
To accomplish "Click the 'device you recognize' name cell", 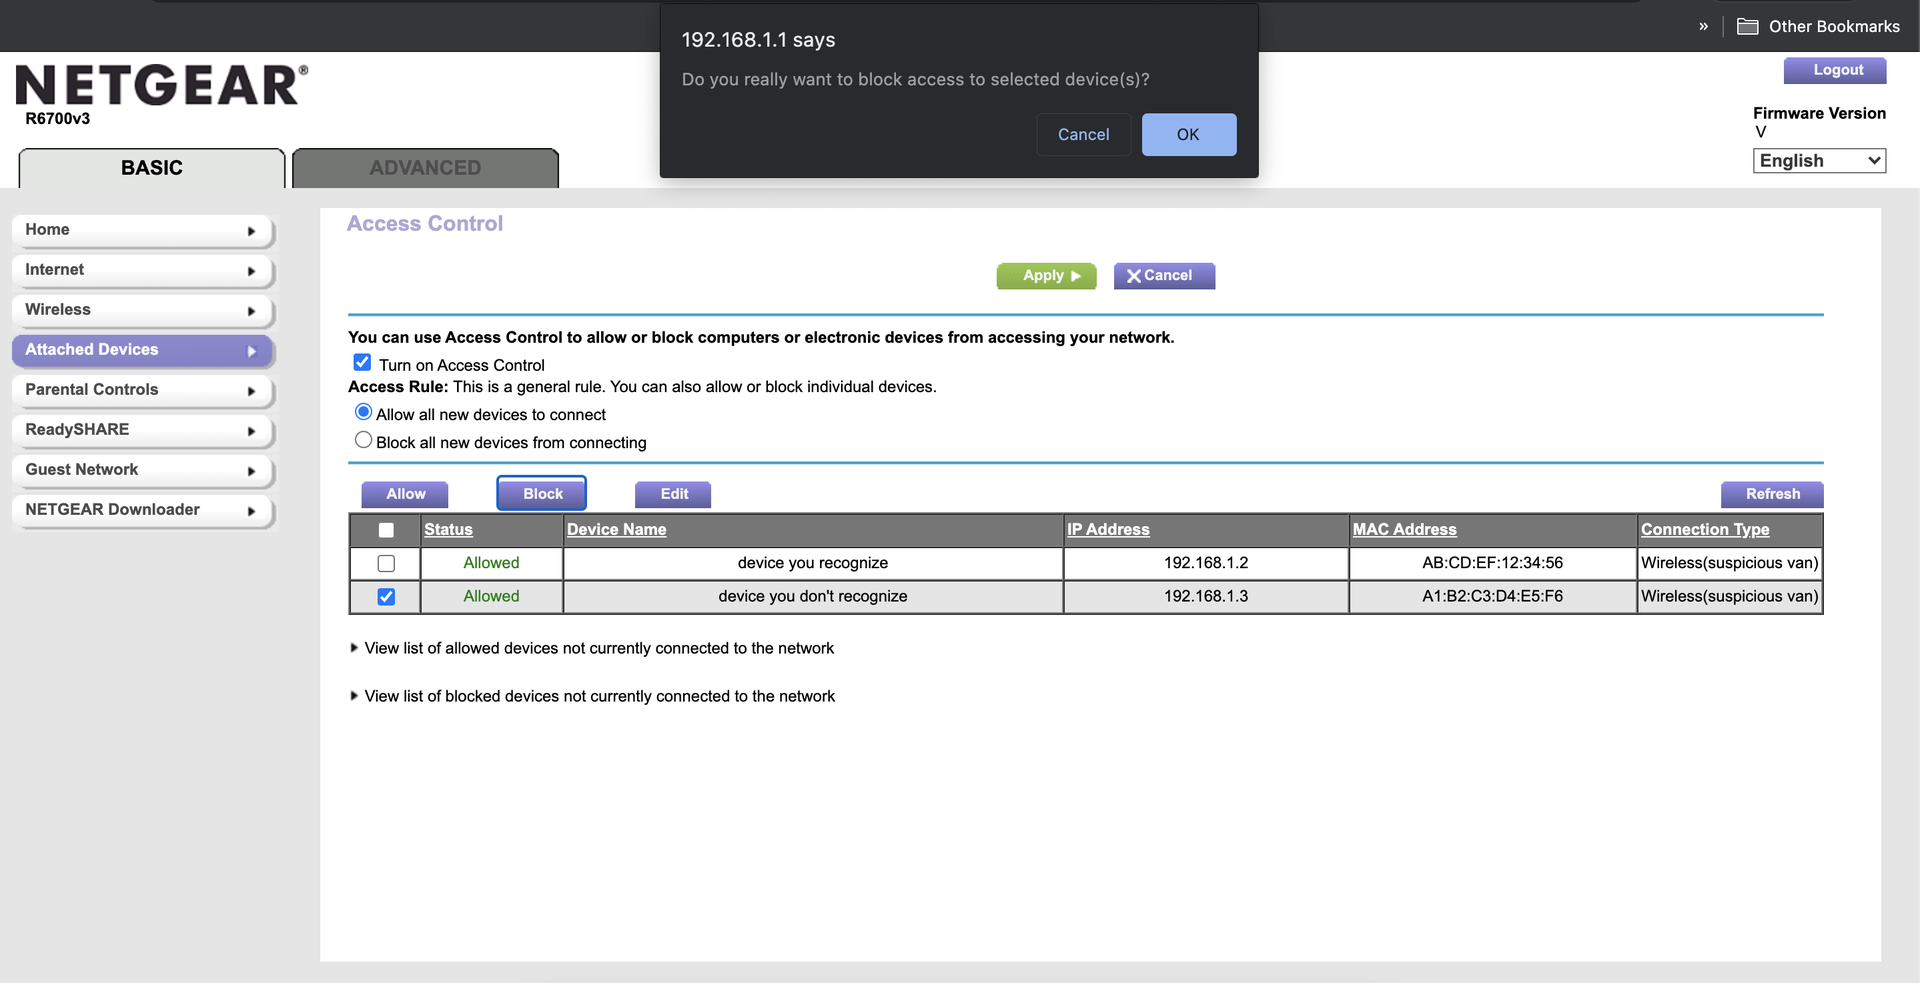I will click(813, 563).
